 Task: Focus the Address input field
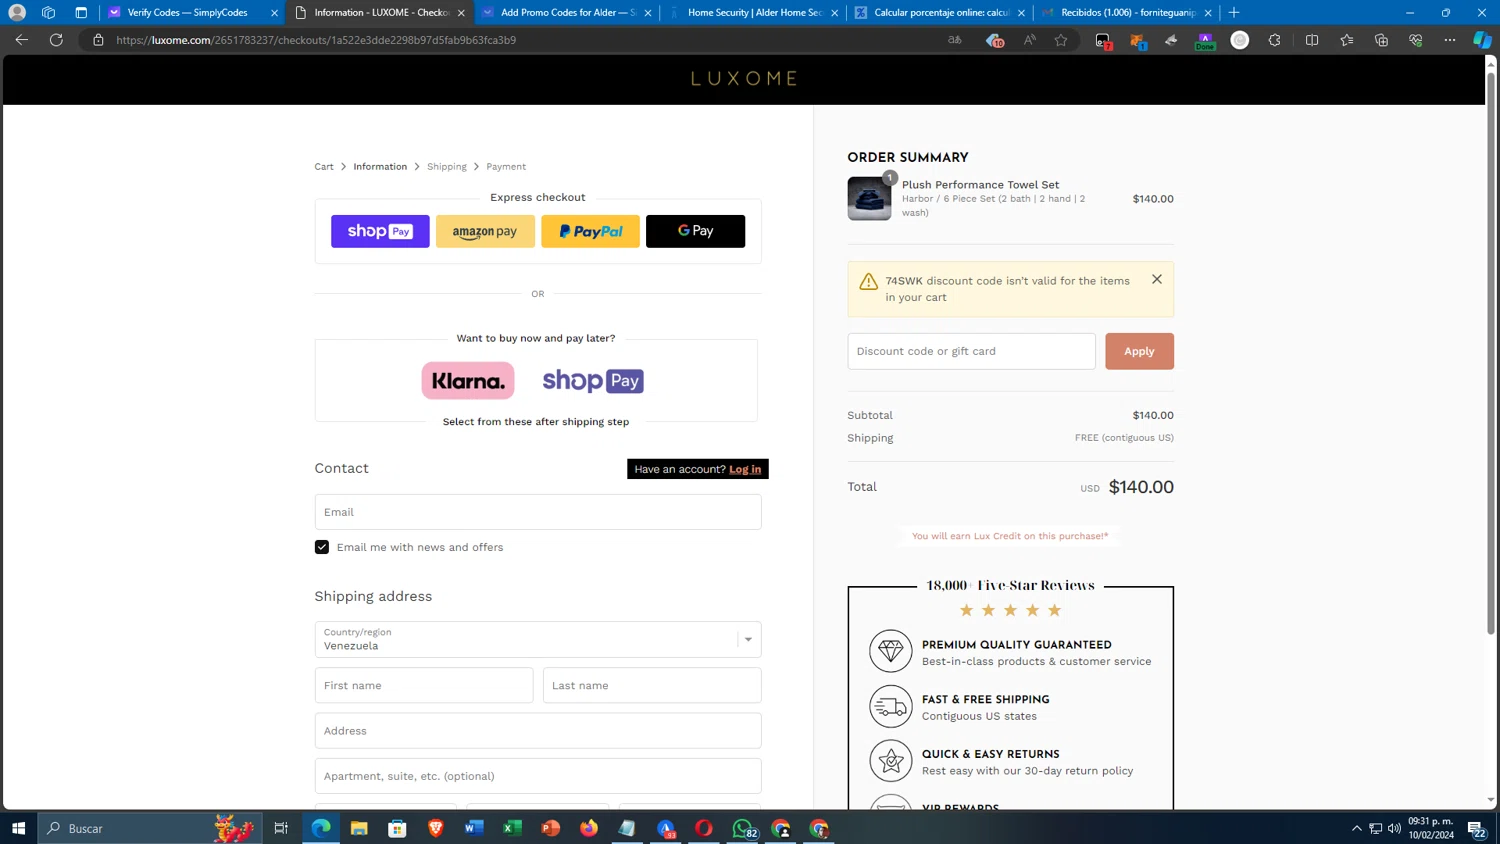pyautogui.click(x=538, y=731)
